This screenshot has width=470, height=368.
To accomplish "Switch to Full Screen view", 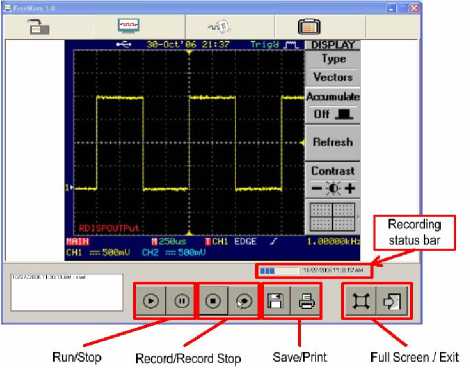I will [x=361, y=301].
